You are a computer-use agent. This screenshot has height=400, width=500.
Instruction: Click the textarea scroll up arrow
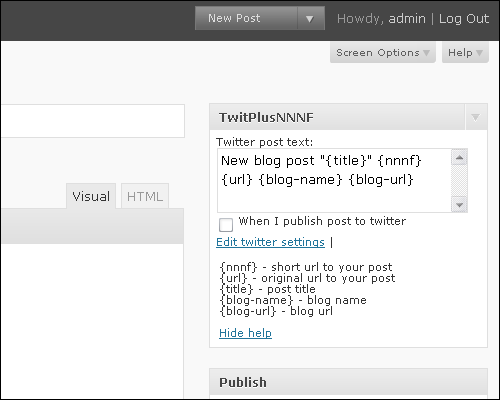click(x=459, y=158)
